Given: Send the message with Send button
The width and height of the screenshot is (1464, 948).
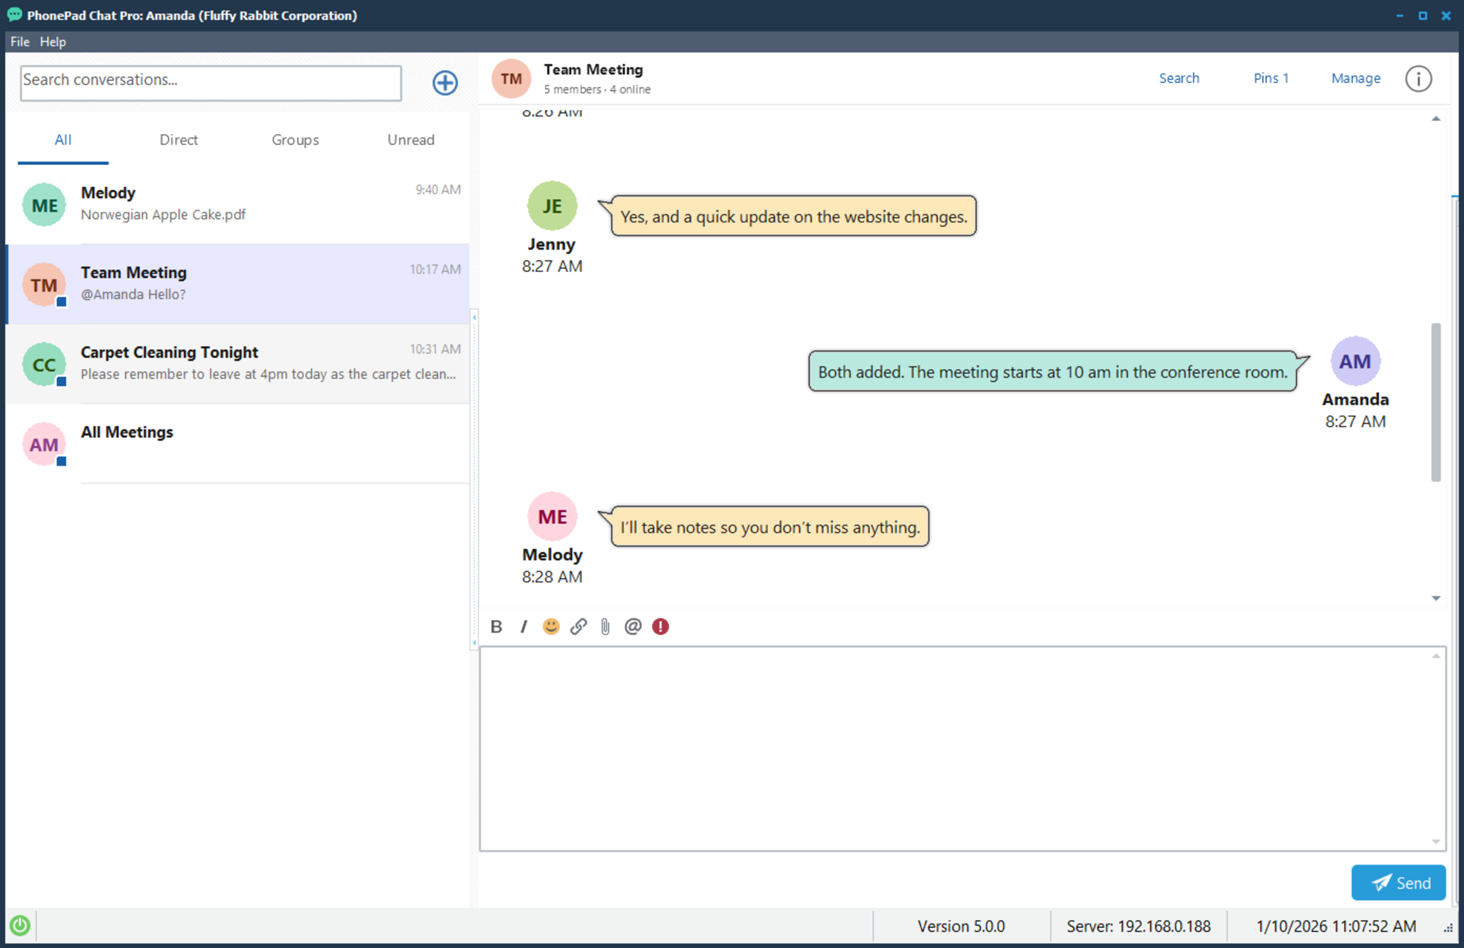Looking at the screenshot, I should (x=1398, y=883).
